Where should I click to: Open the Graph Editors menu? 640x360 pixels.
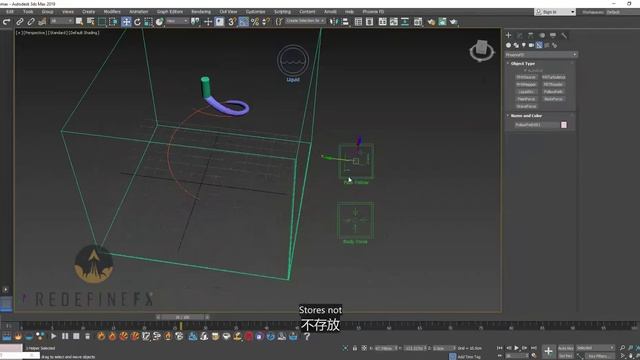170,12
